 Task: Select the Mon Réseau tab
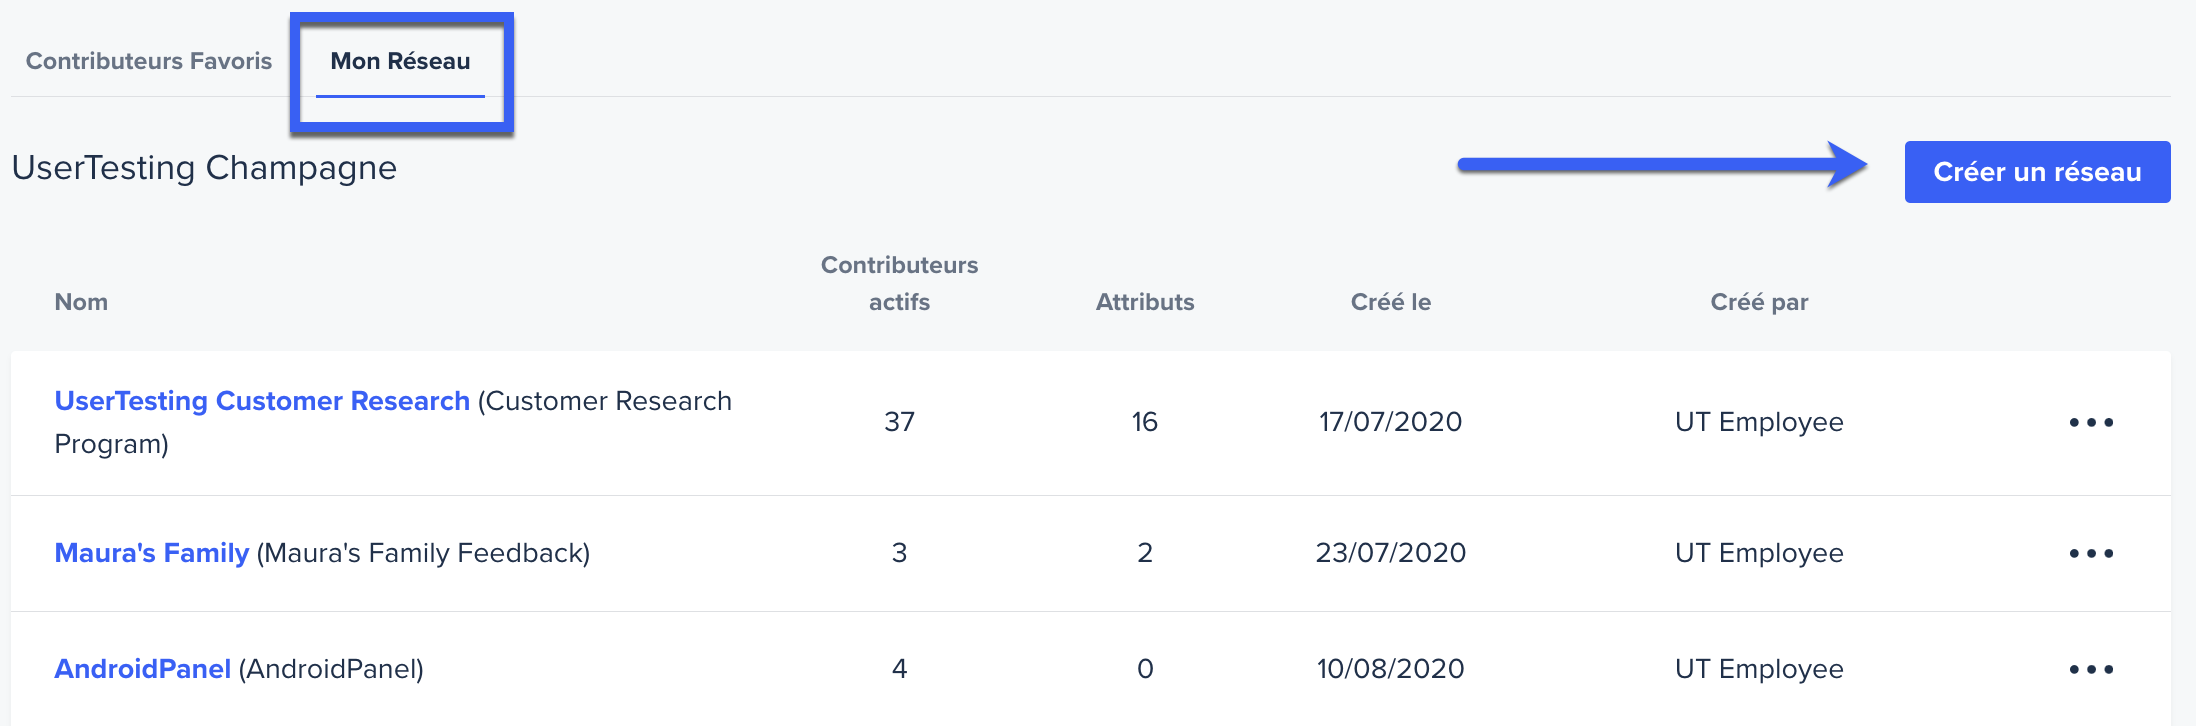coord(400,61)
